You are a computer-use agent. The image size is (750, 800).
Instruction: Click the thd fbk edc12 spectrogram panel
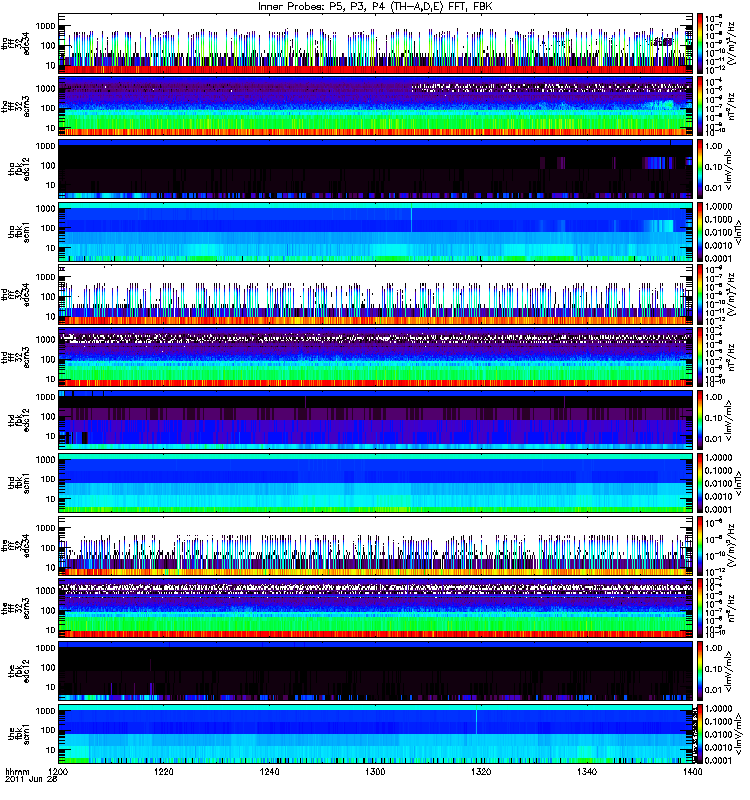pos(375,420)
